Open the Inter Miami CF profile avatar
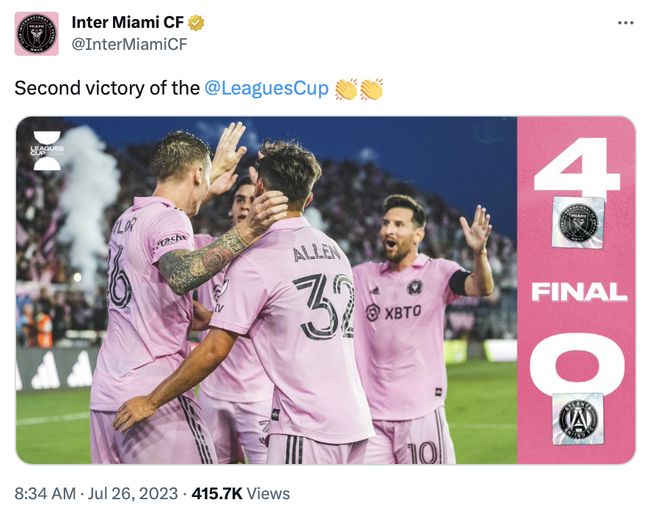The width and height of the screenshot is (650, 519). pyautogui.click(x=36, y=34)
